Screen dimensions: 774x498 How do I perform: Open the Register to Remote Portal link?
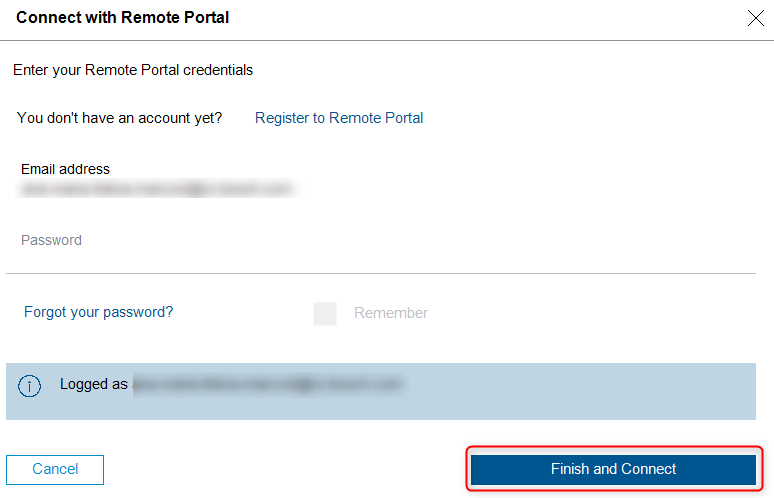point(339,118)
